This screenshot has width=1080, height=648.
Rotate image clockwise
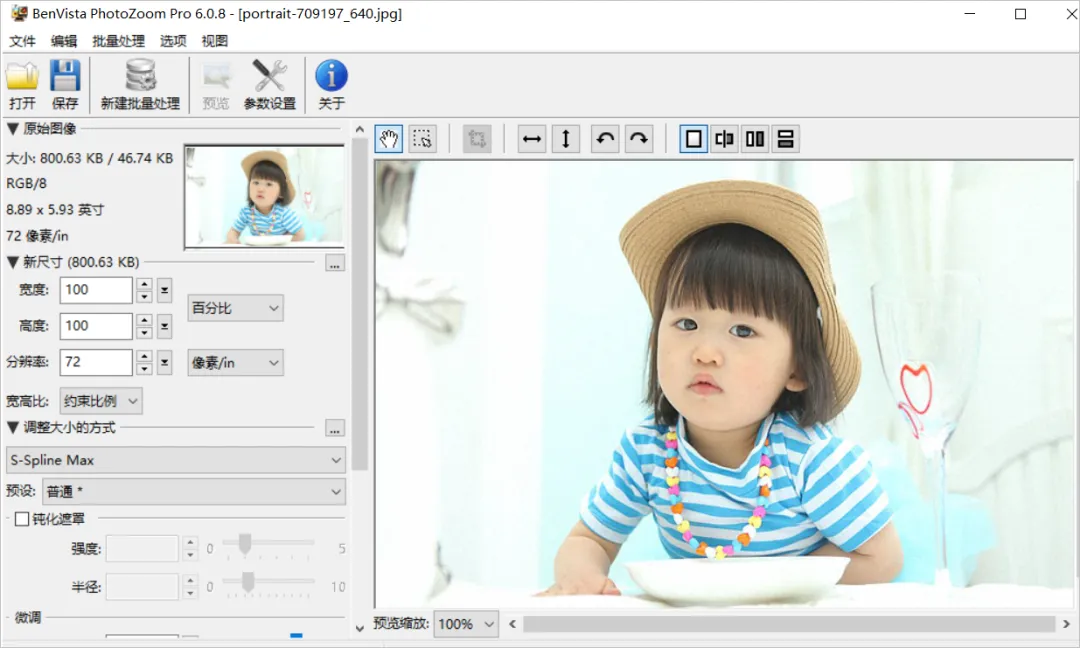(639, 139)
